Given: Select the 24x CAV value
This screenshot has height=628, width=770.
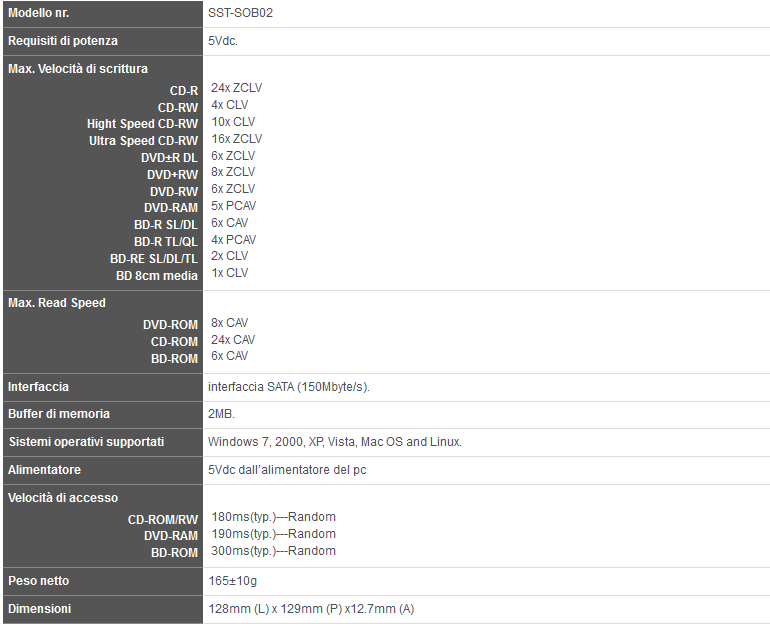Looking at the screenshot, I should pos(233,340).
